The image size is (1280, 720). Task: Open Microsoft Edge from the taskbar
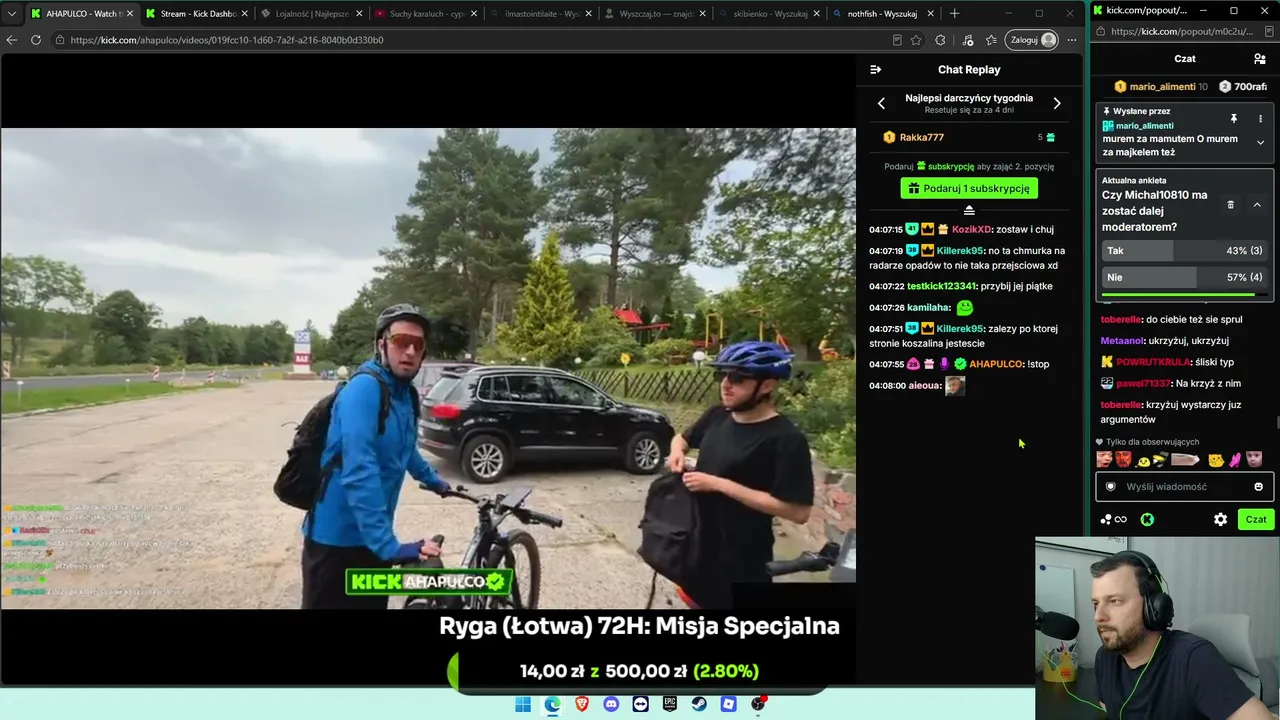point(552,704)
